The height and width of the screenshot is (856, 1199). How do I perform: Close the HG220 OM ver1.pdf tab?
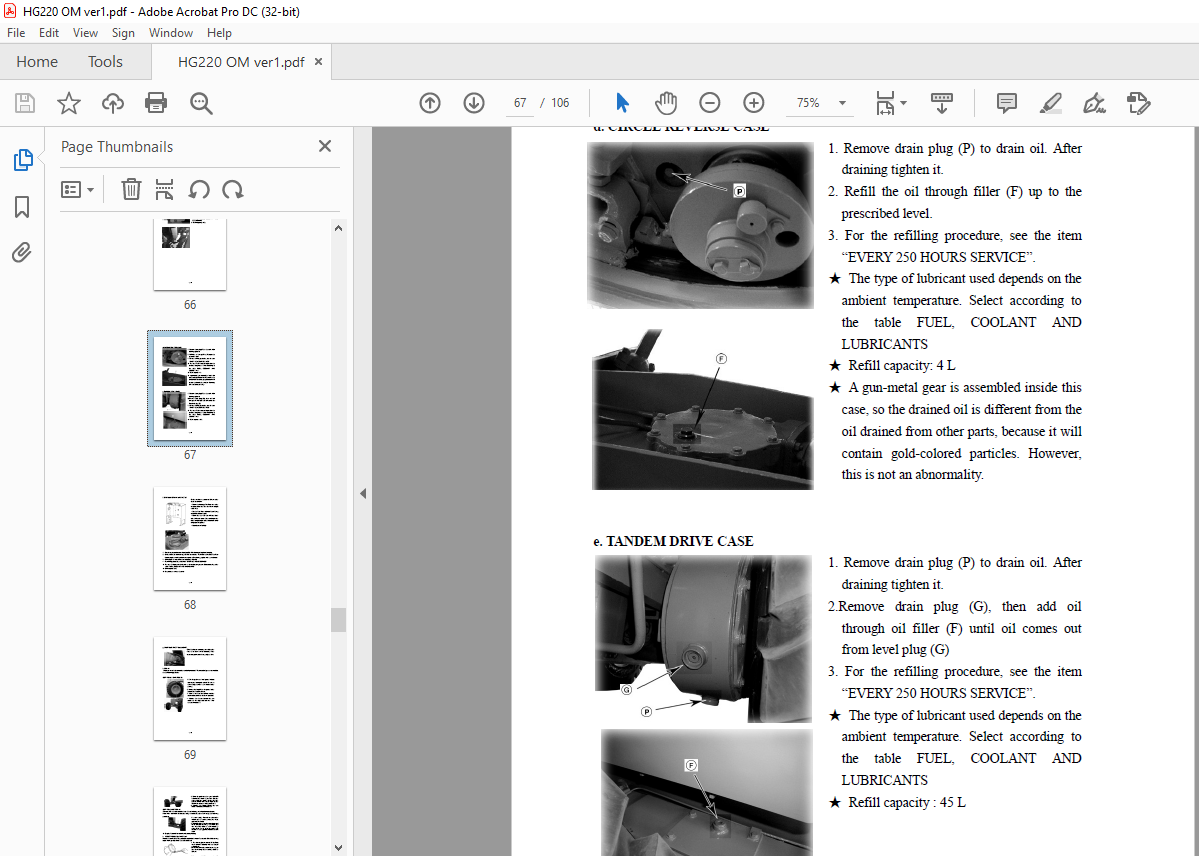click(319, 62)
